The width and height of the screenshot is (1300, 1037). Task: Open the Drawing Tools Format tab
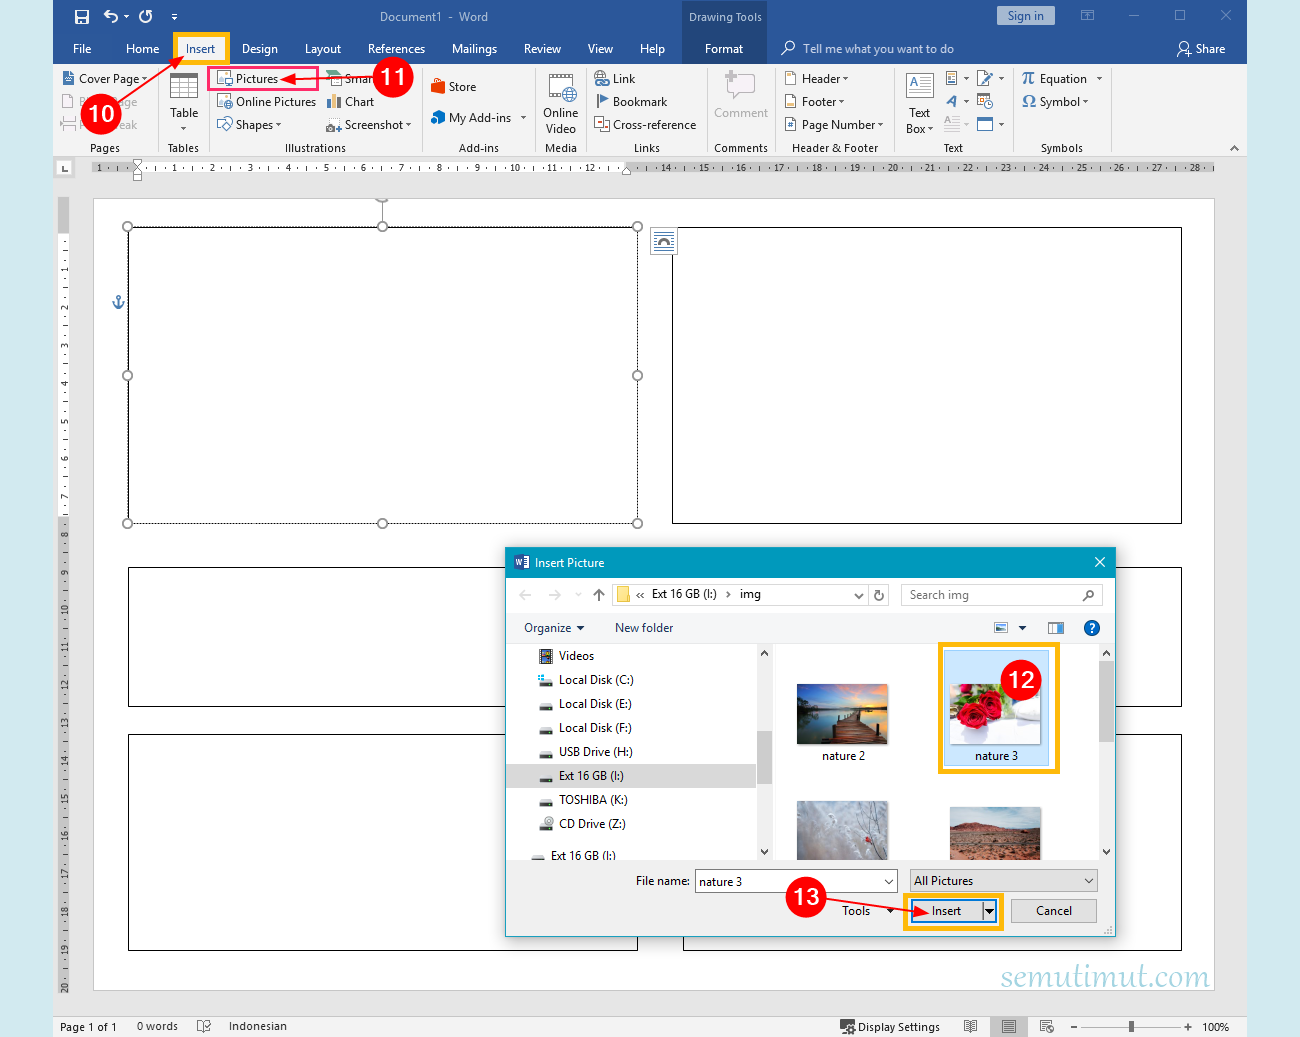[723, 48]
